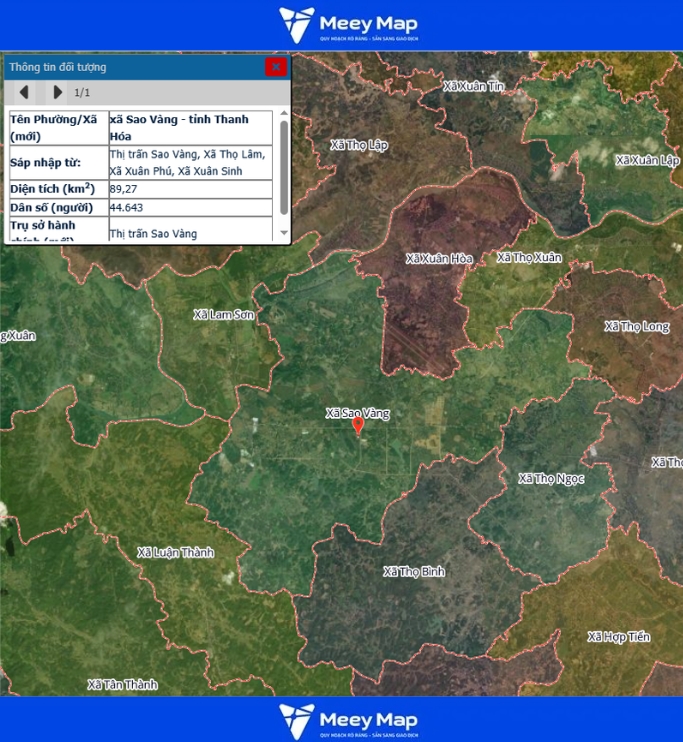Select the Xã Sao Vàng map label
This screenshot has height=742, width=683.
click(x=357, y=413)
